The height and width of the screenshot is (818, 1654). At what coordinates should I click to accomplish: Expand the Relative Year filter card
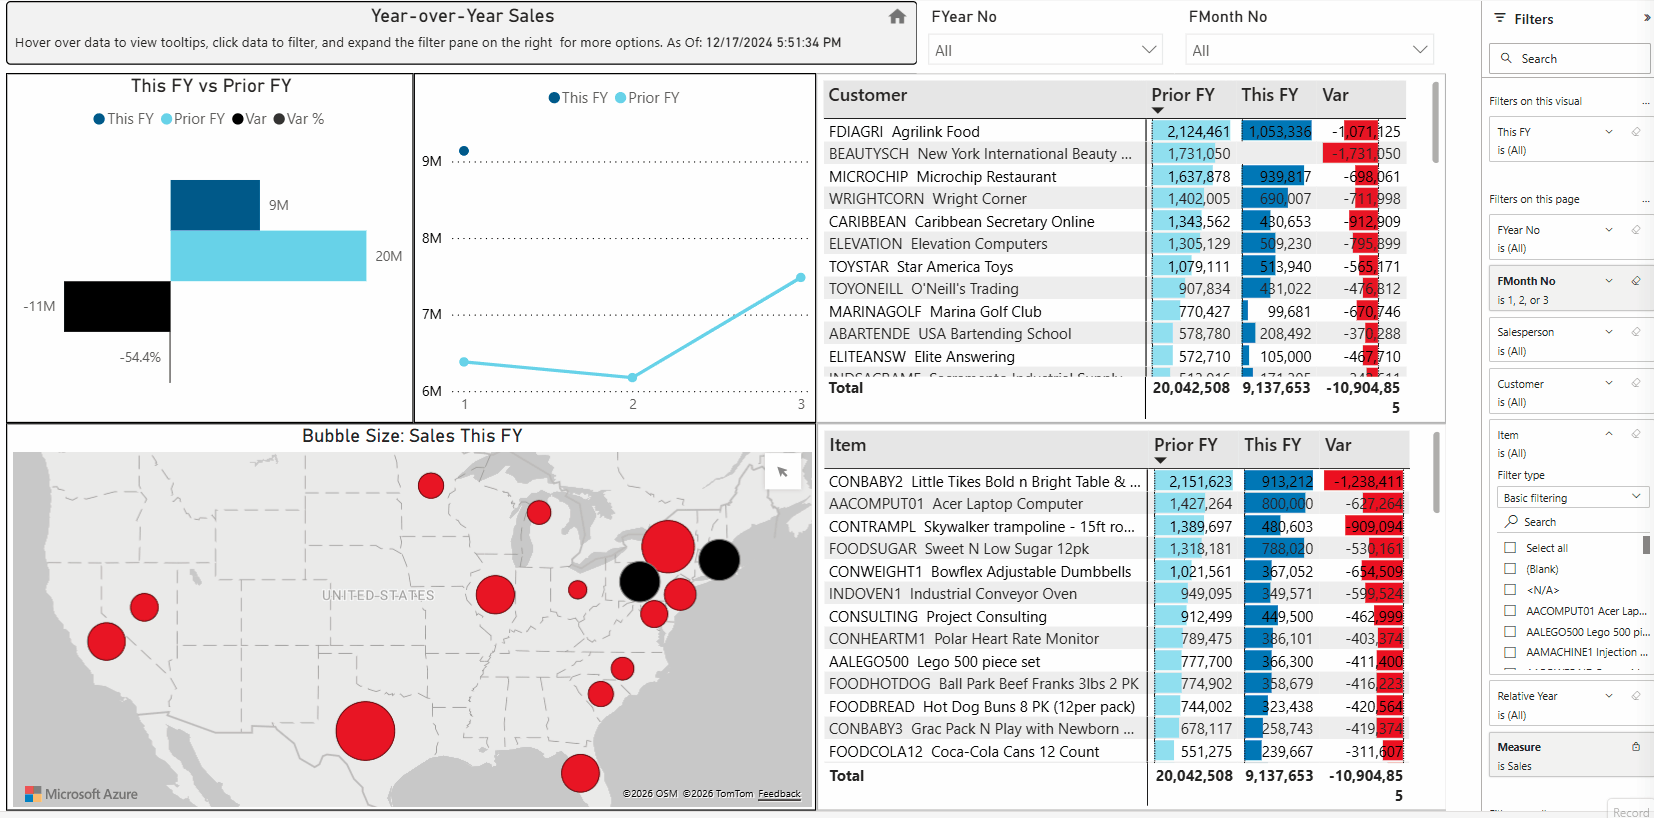point(1609,696)
